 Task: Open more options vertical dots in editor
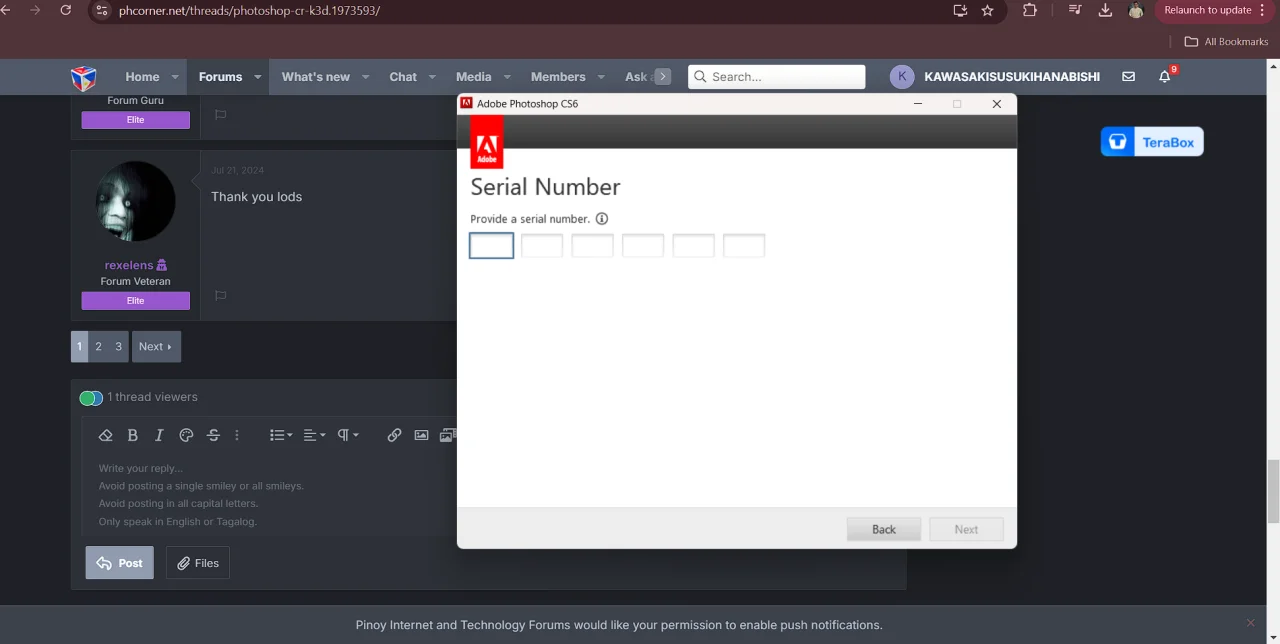[237, 435]
